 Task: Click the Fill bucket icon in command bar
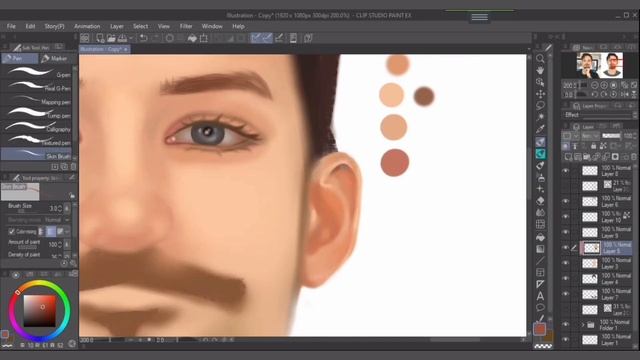(x=192, y=38)
